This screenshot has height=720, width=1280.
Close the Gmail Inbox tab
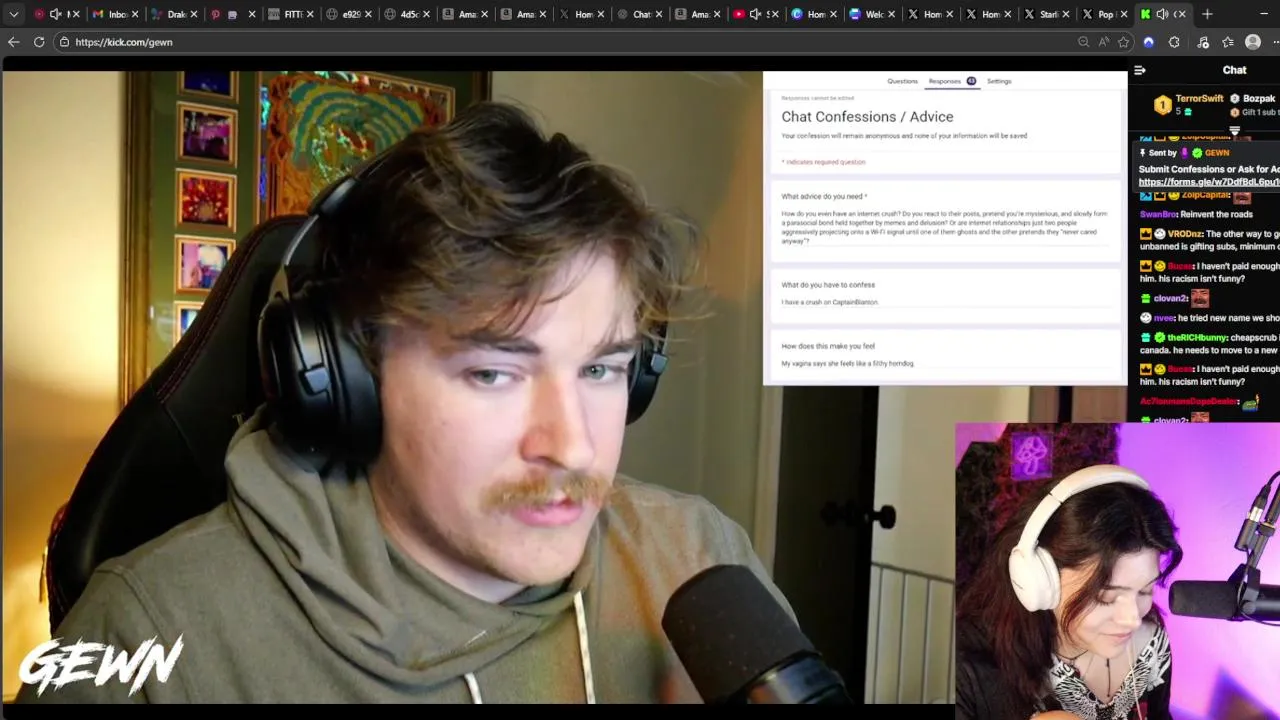tap(134, 14)
